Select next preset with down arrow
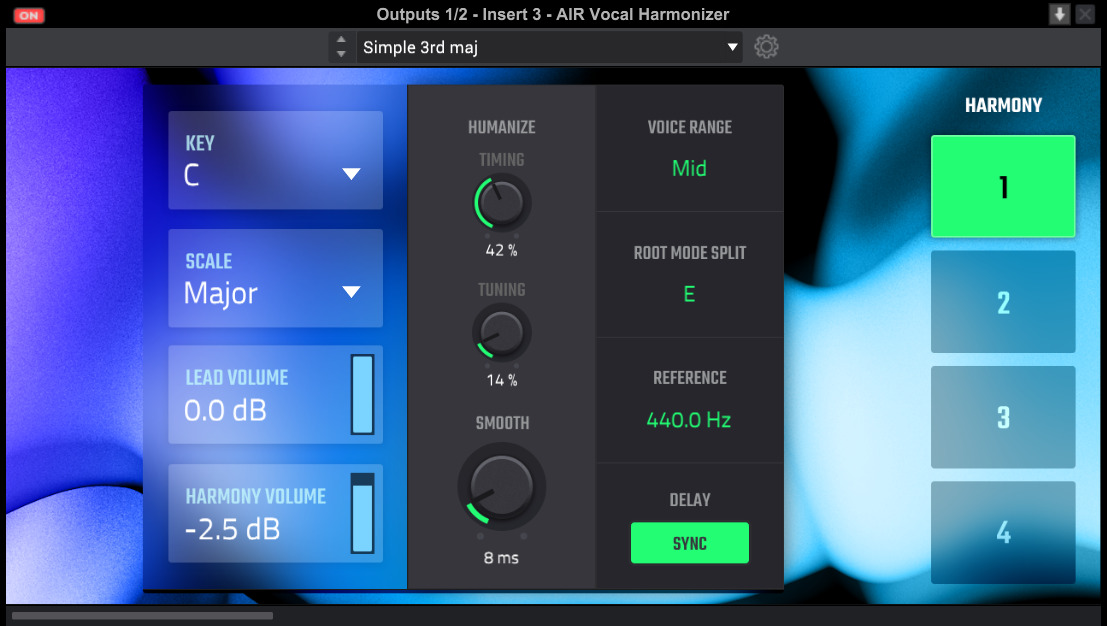The width and height of the screenshot is (1107, 626). pyautogui.click(x=341, y=54)
